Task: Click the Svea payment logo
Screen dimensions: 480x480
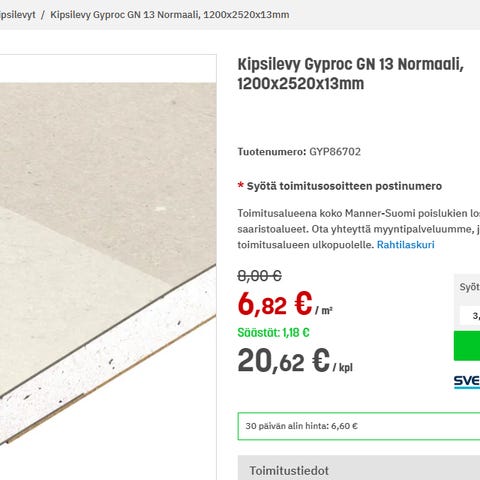Action: point(467,382)
